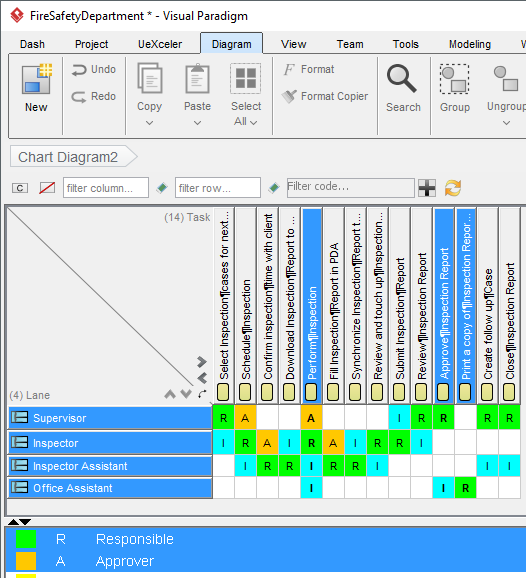Open the Ungroup dropdown chevron
The height and width of the screenshot is (578, 526).
pyautogui.click(x=506, y=123)
